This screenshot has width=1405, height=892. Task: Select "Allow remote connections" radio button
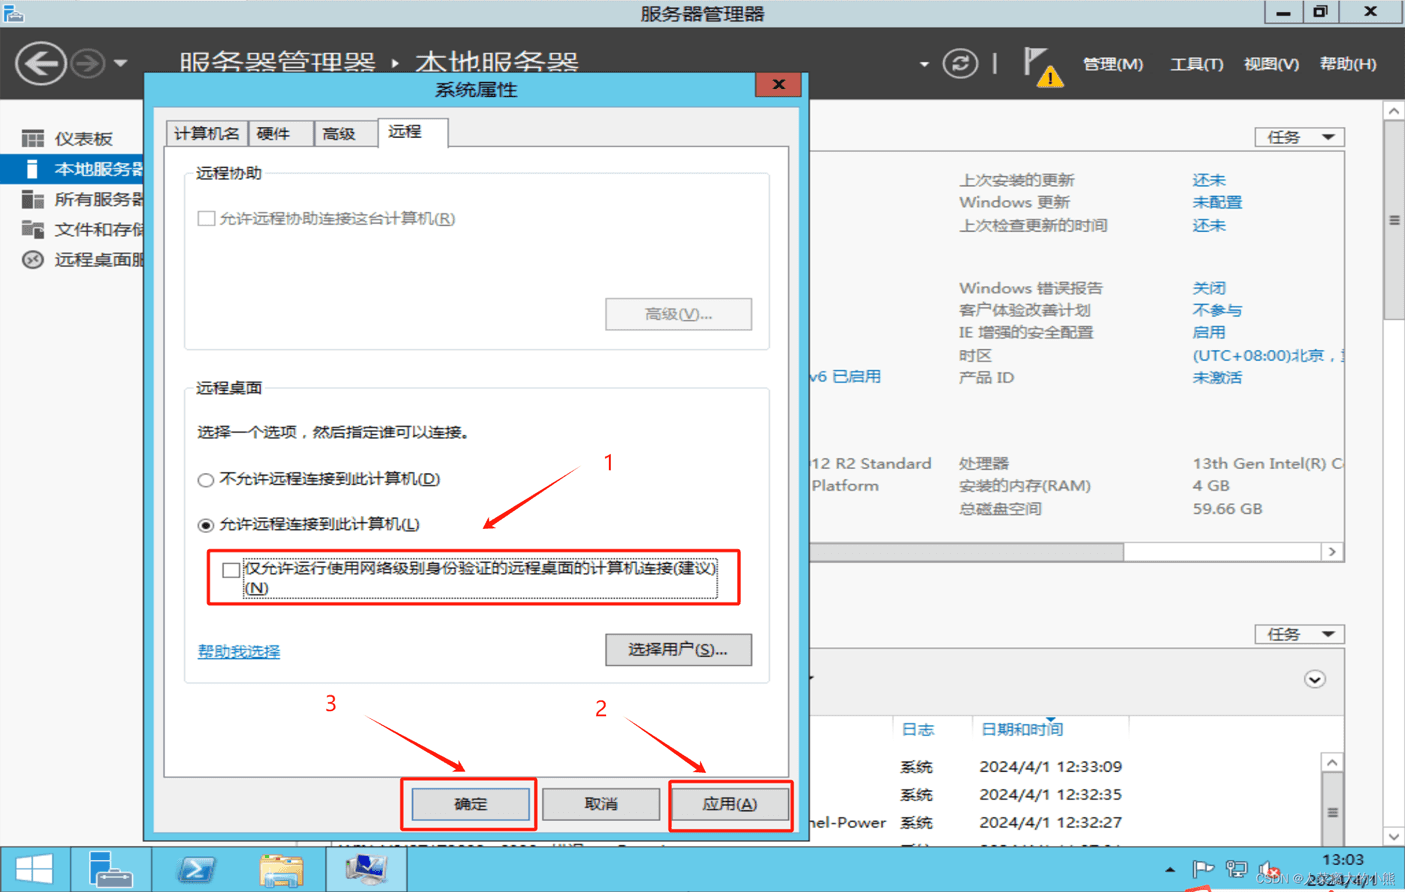[x=206, y=525]
